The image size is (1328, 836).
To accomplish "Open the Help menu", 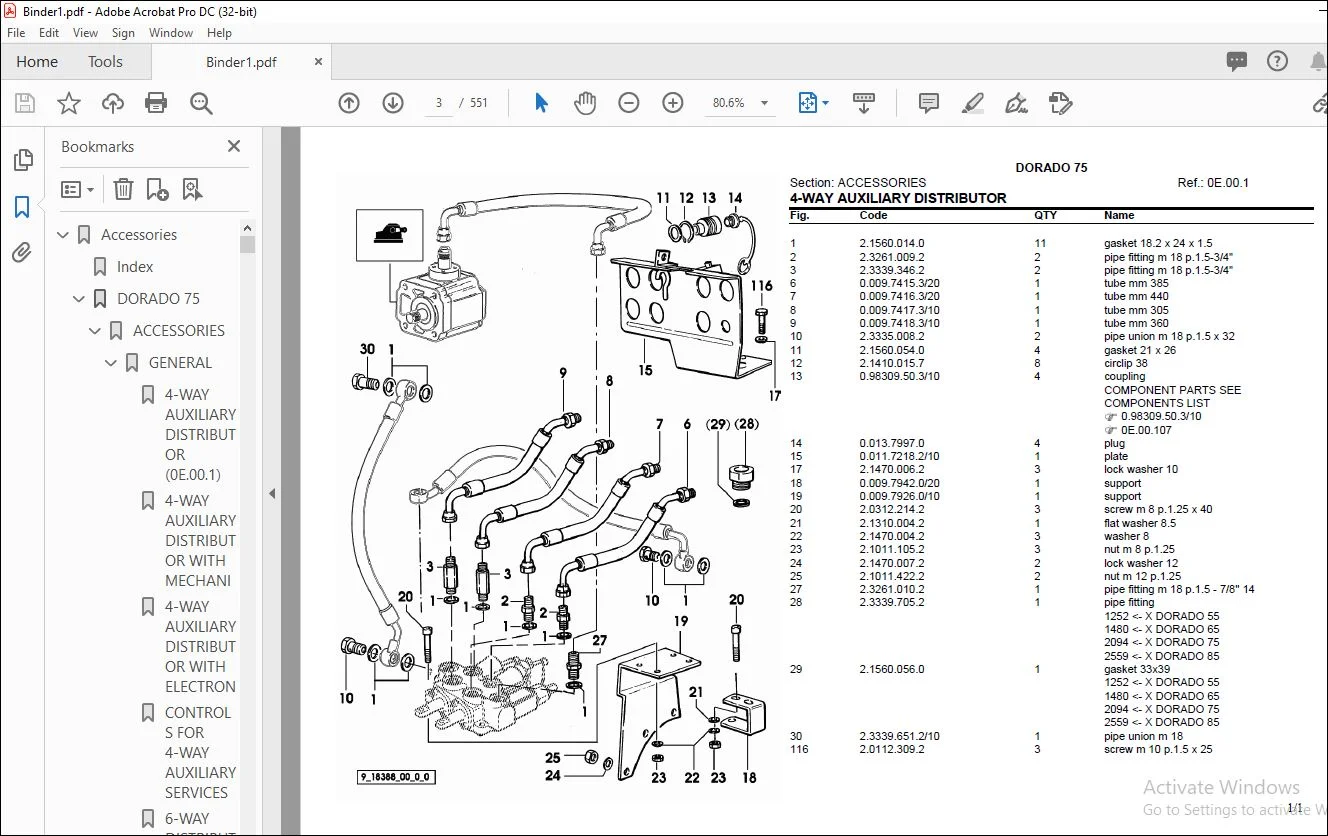I will click(x=219, y=33).
